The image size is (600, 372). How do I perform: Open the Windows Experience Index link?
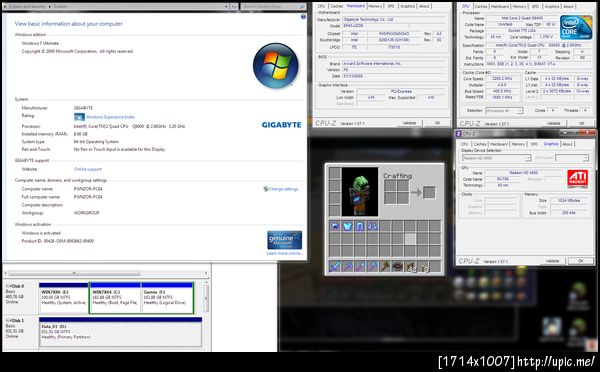pyautogui.click(x=110, y=117)
